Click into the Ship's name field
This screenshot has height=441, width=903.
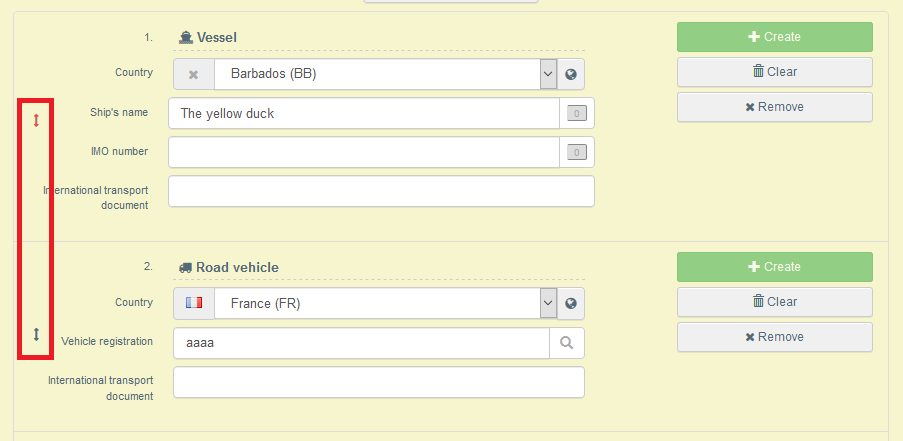point(364,113)
